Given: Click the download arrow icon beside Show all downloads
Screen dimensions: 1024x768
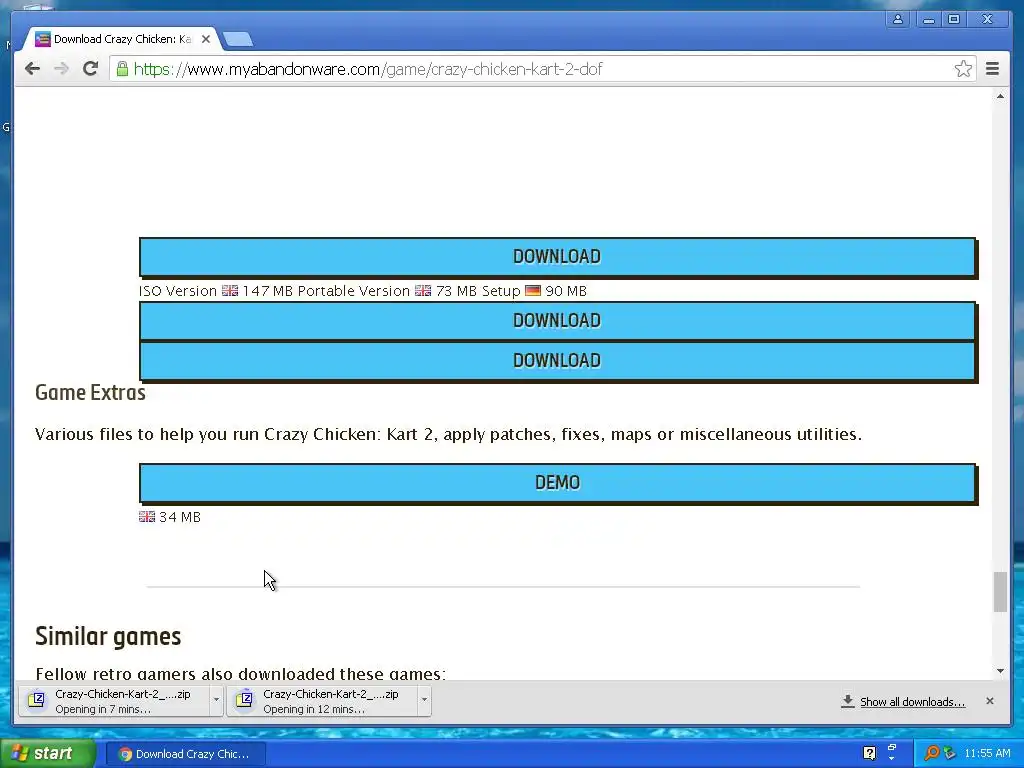Looking at the screenshot, I should click(848, 701).
